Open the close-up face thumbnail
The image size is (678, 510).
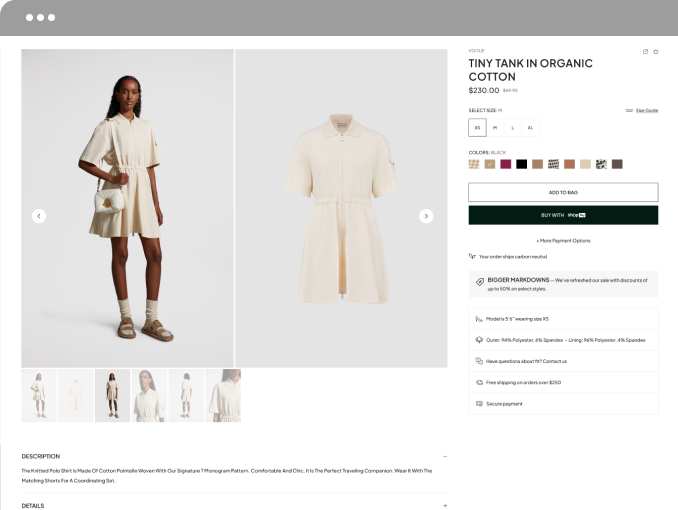[x=149, y=395]
